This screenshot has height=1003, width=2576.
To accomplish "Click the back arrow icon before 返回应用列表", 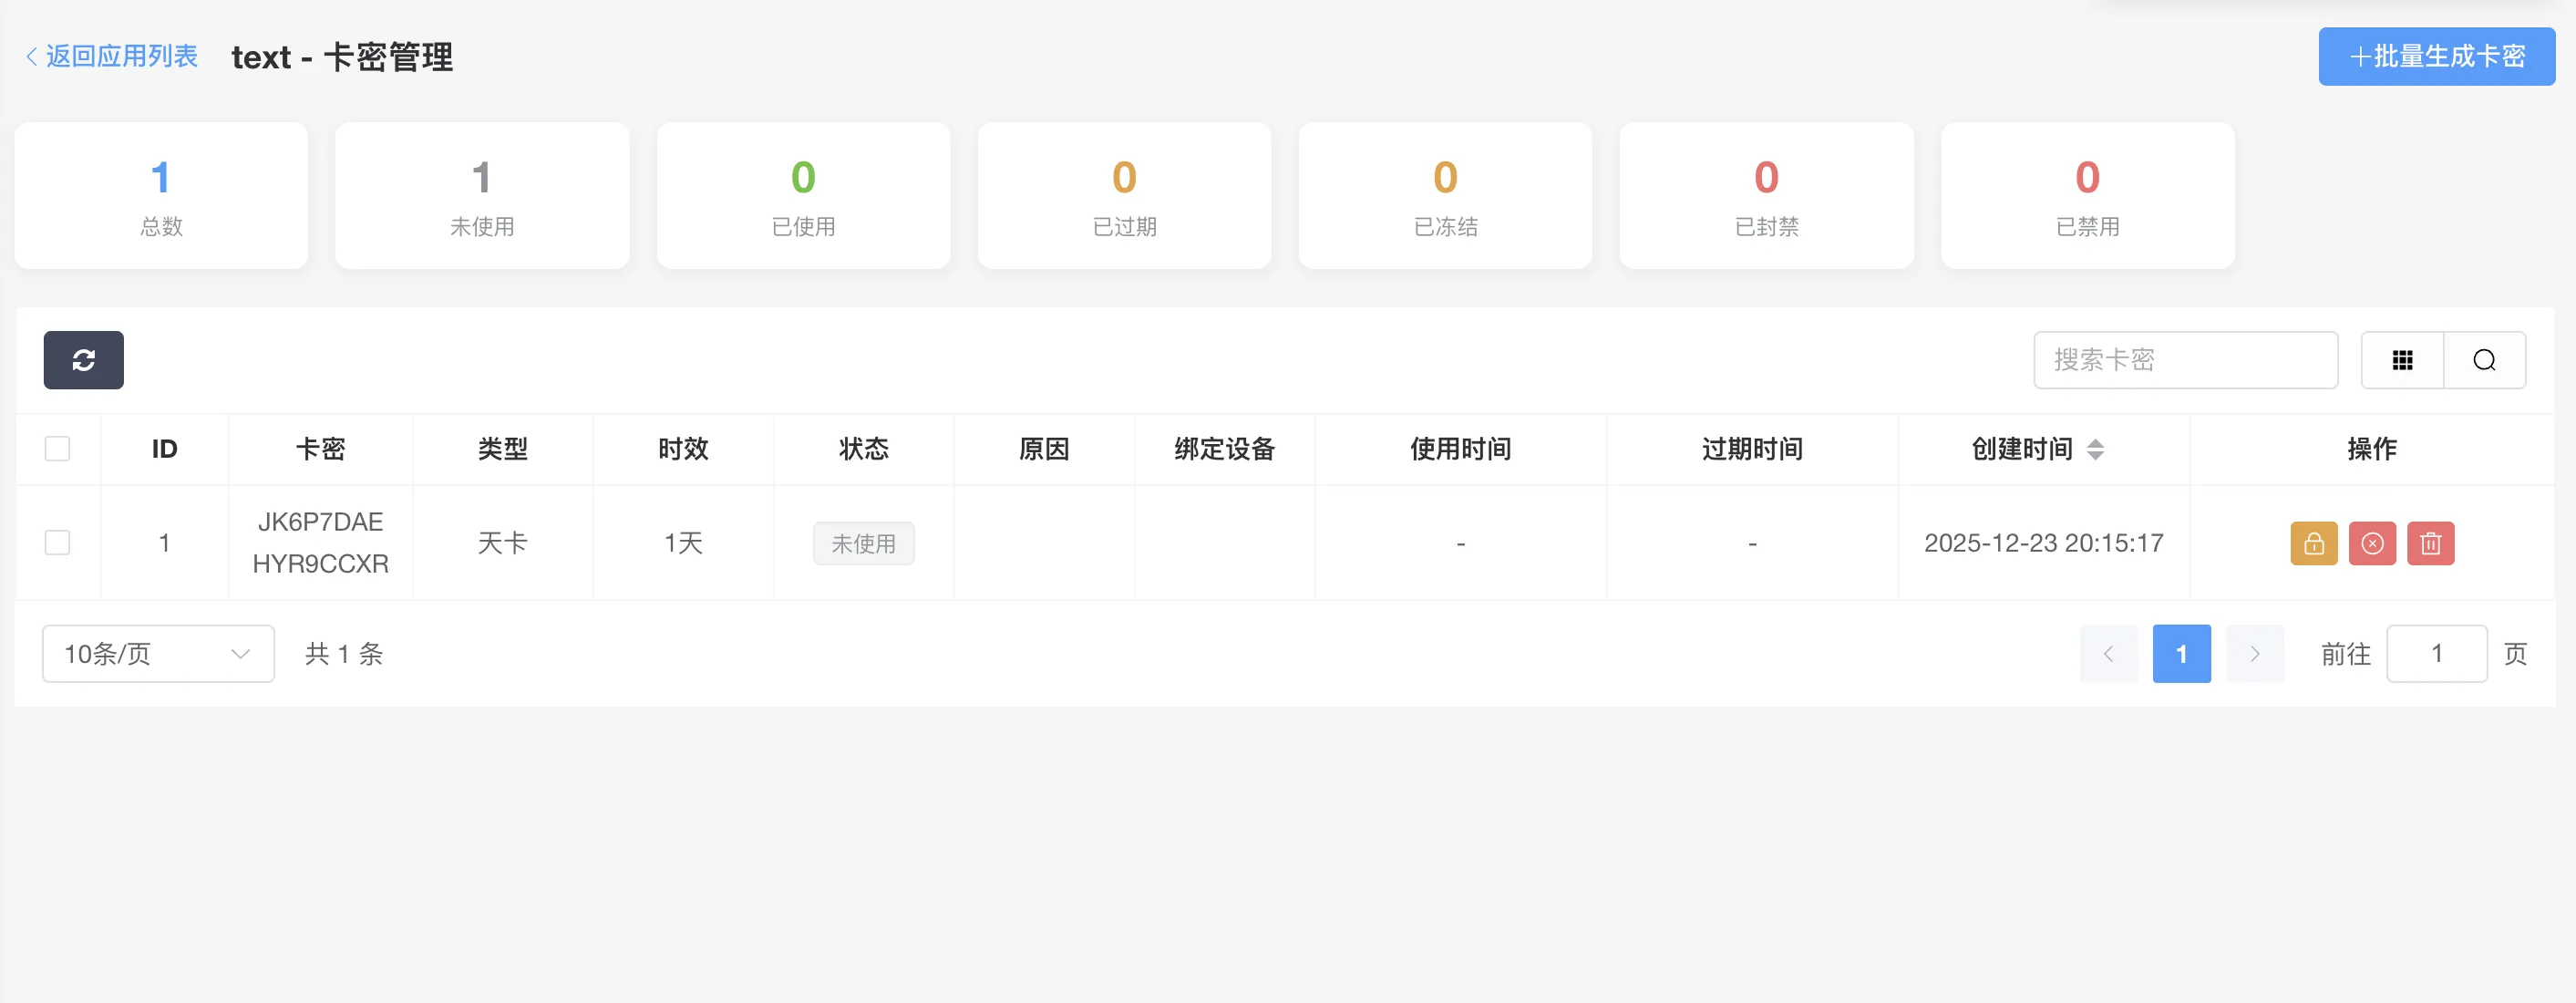I will [x=30, y=56].
